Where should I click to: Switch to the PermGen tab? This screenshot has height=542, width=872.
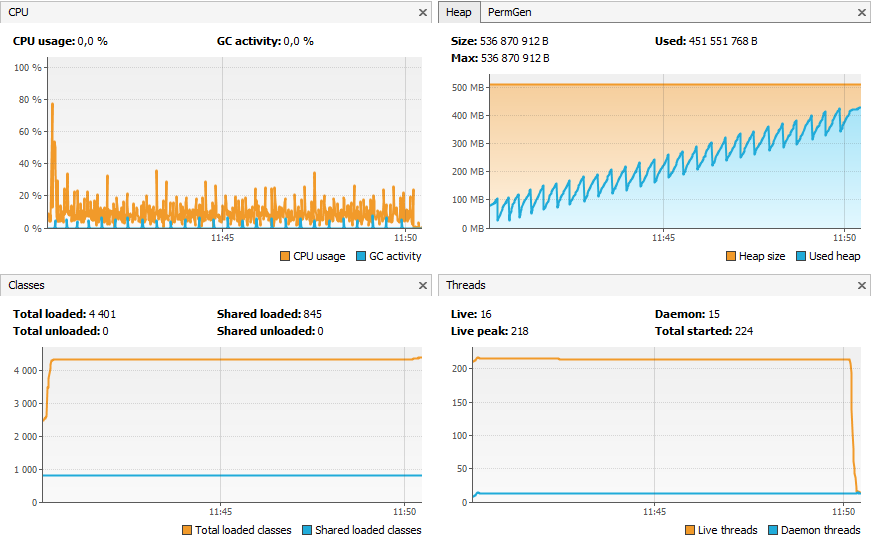pos(511,12)
